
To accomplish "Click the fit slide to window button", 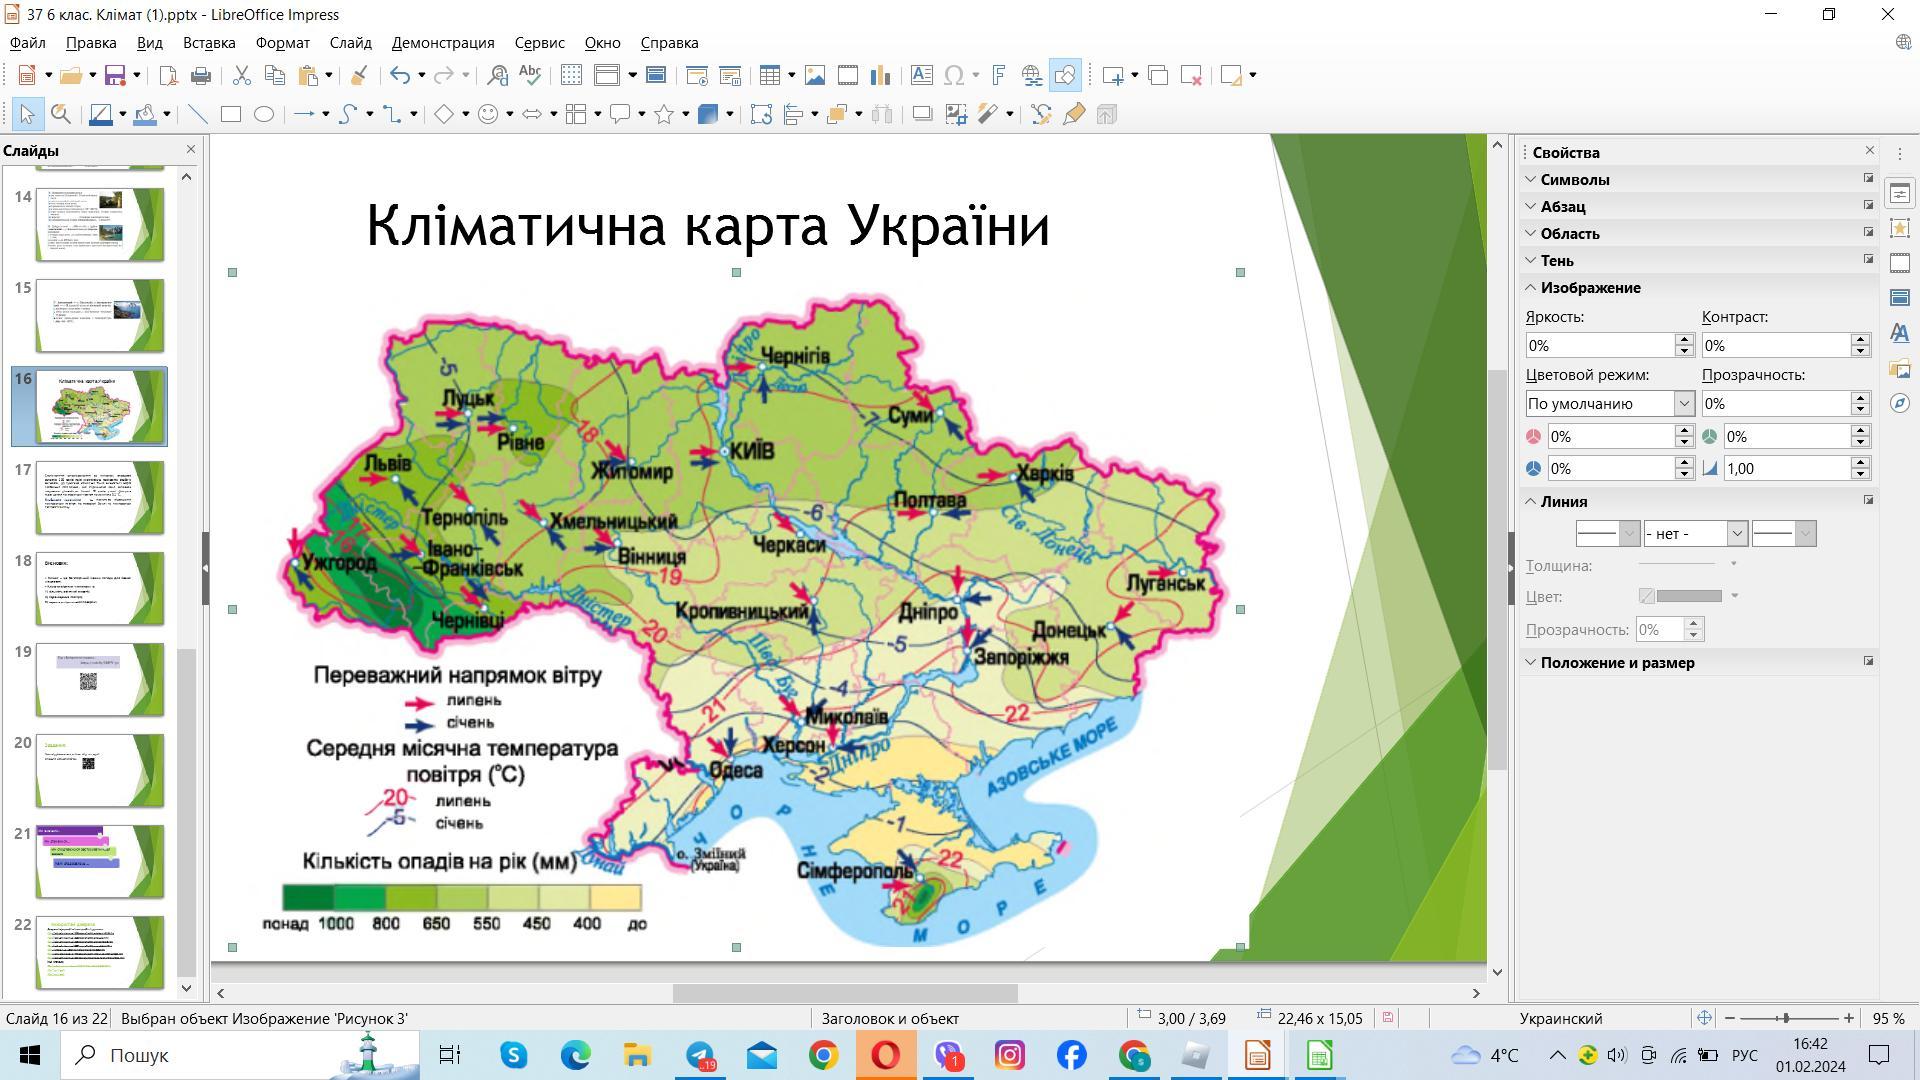I will [1704, 1018].
